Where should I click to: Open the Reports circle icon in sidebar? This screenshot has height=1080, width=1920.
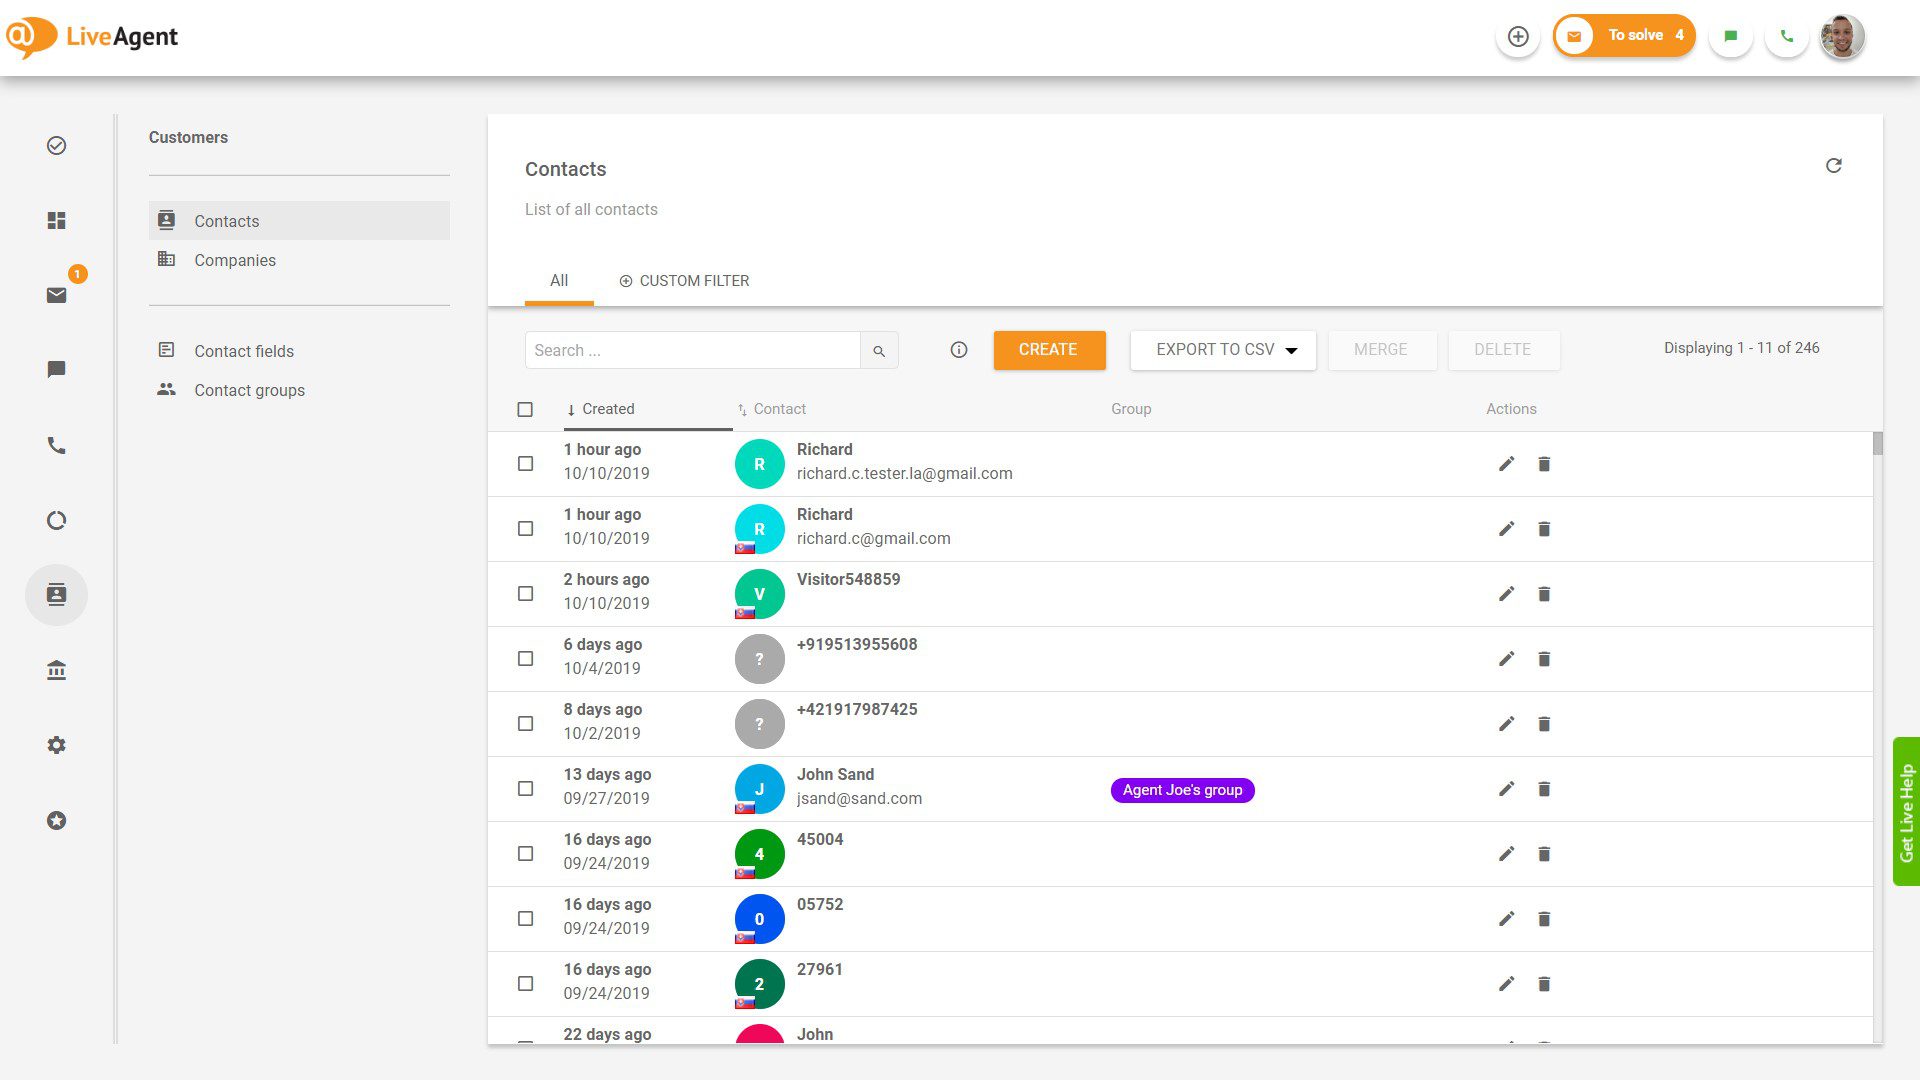tap(56, 520)
